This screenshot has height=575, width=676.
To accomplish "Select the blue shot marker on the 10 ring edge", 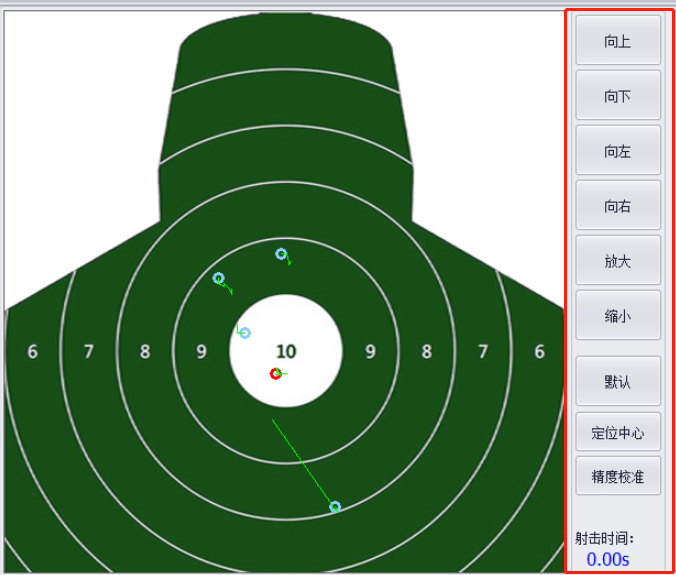I will point(244,333).
